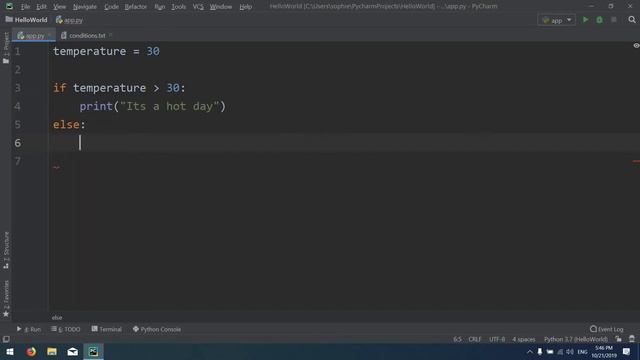Image resolution: width=640 pixels, height=360 pixels.
Task: Click the red error stripe mark on scrollbar
Action: (636, 161)
